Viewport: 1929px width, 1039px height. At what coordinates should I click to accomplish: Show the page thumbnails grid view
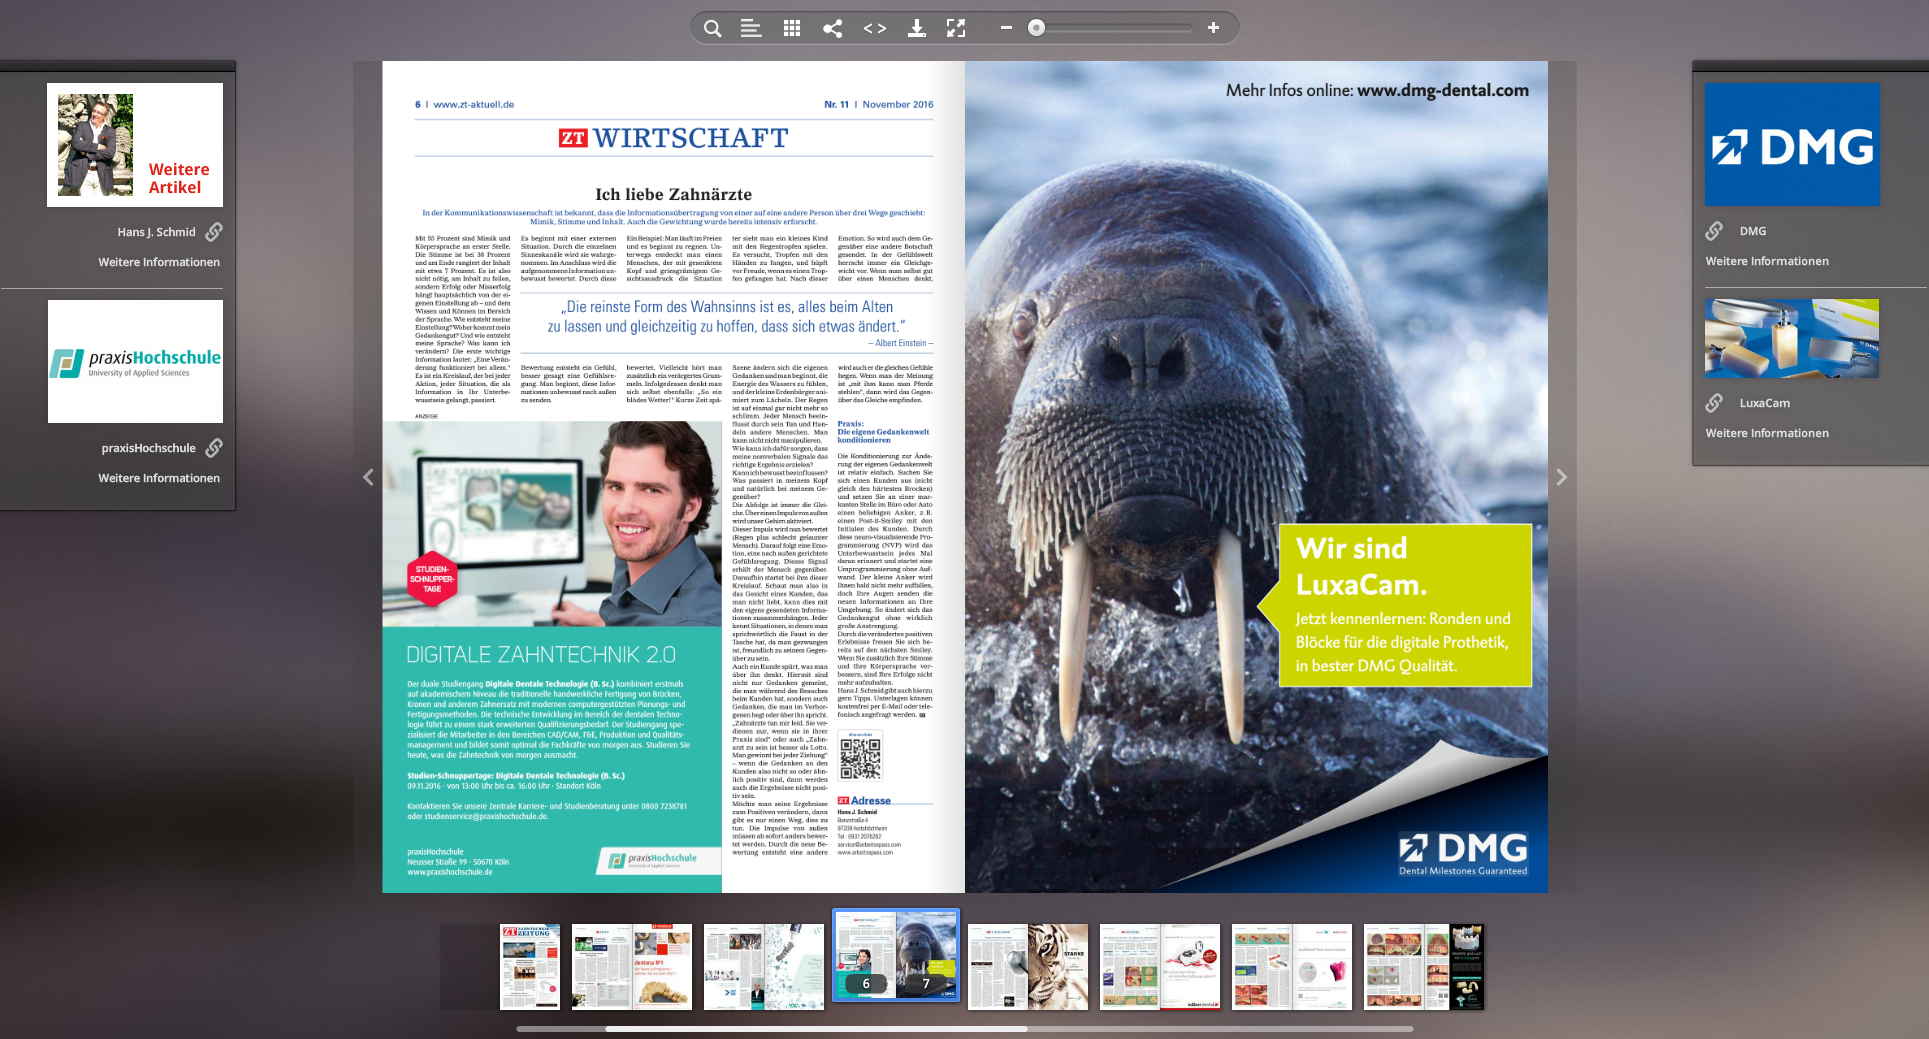(792, 28)
